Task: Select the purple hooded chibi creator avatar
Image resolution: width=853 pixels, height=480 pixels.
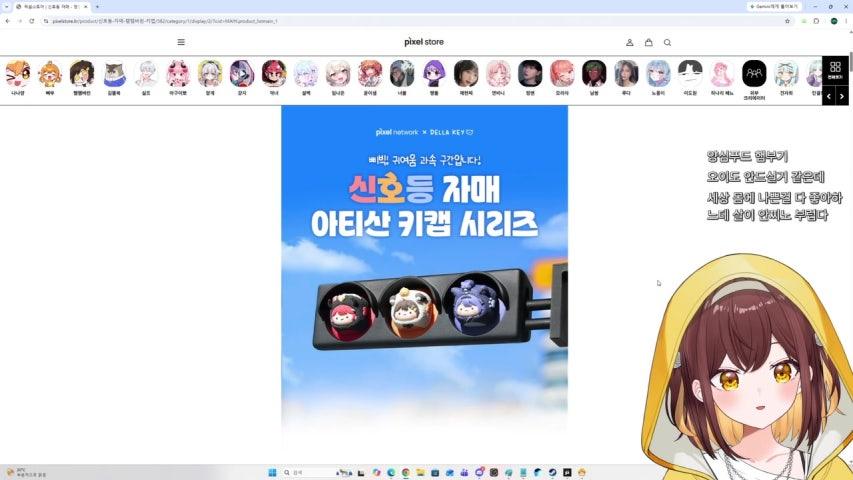Action: pos(434,73)
